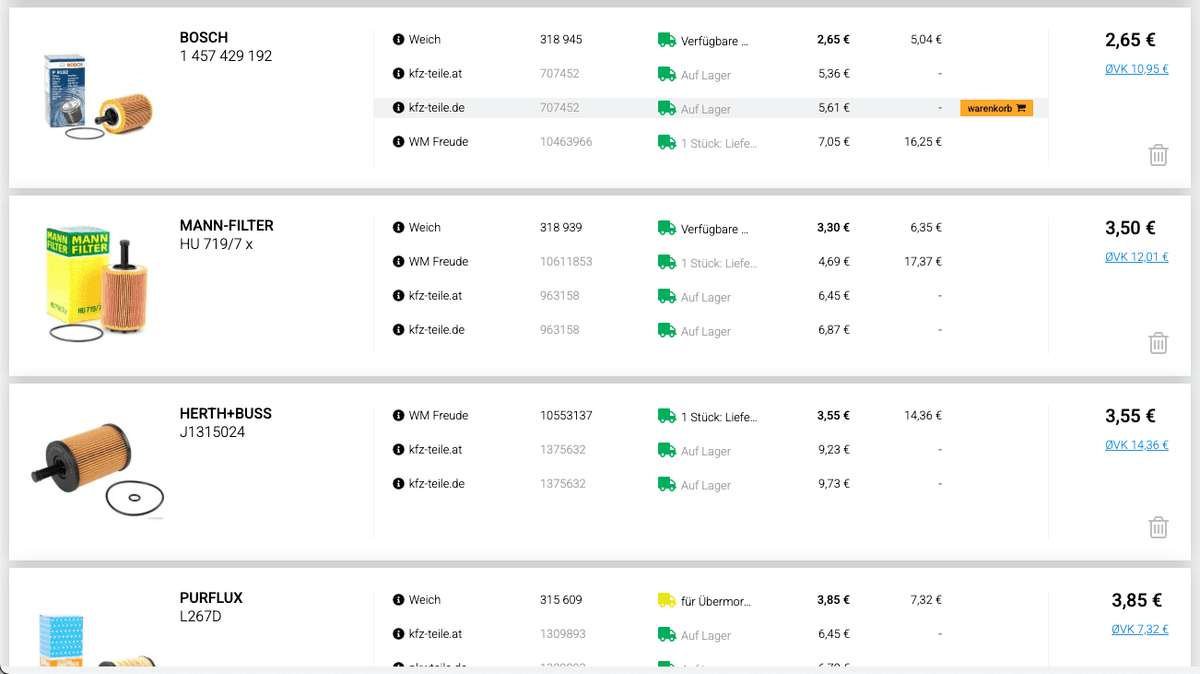Click the MANN-FILTER brand name
The height and width of the screenshot is (674, 1200).
227,226
